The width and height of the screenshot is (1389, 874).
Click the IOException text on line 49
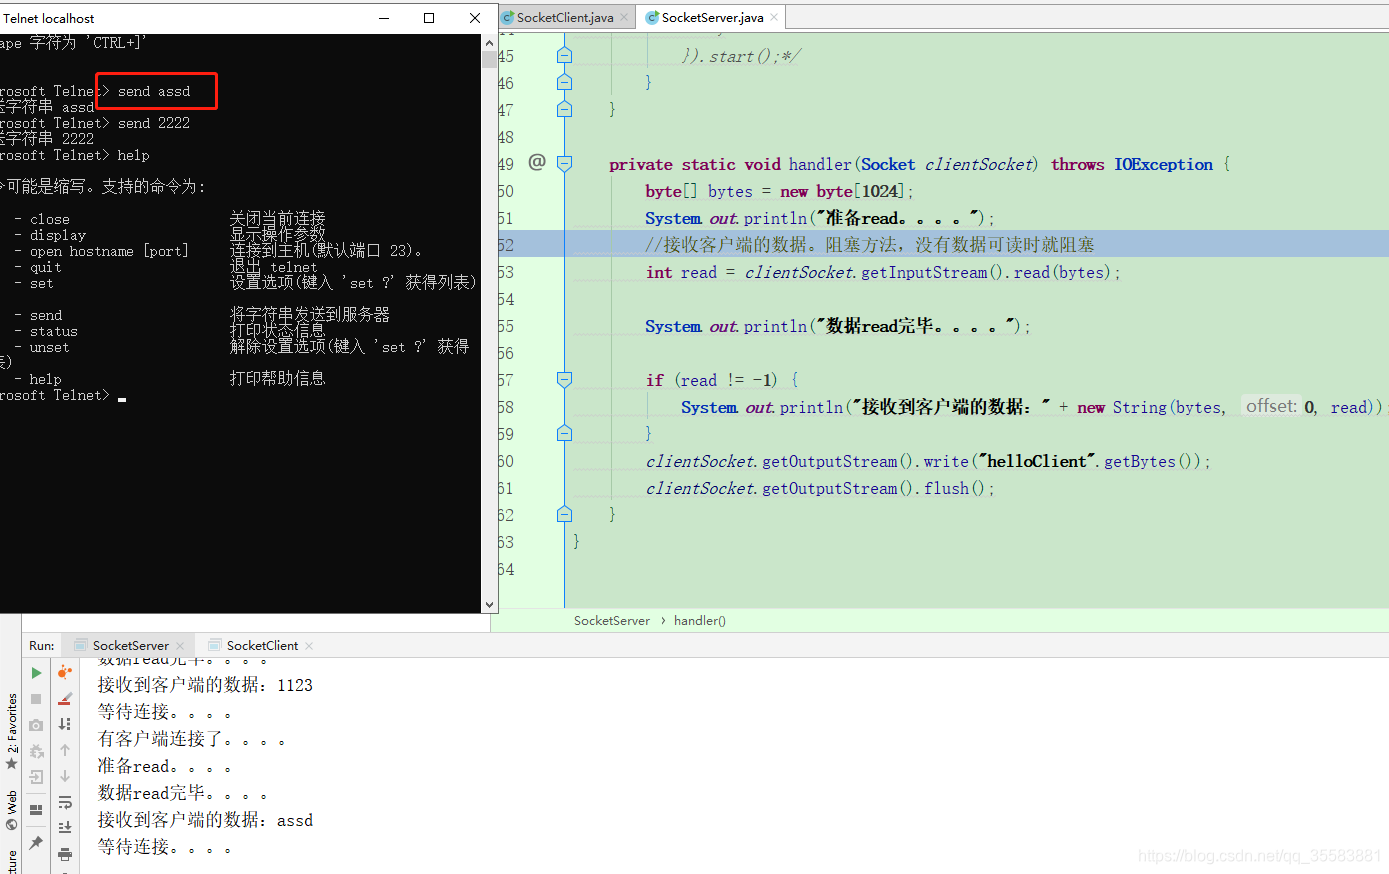coord(1164,164)
